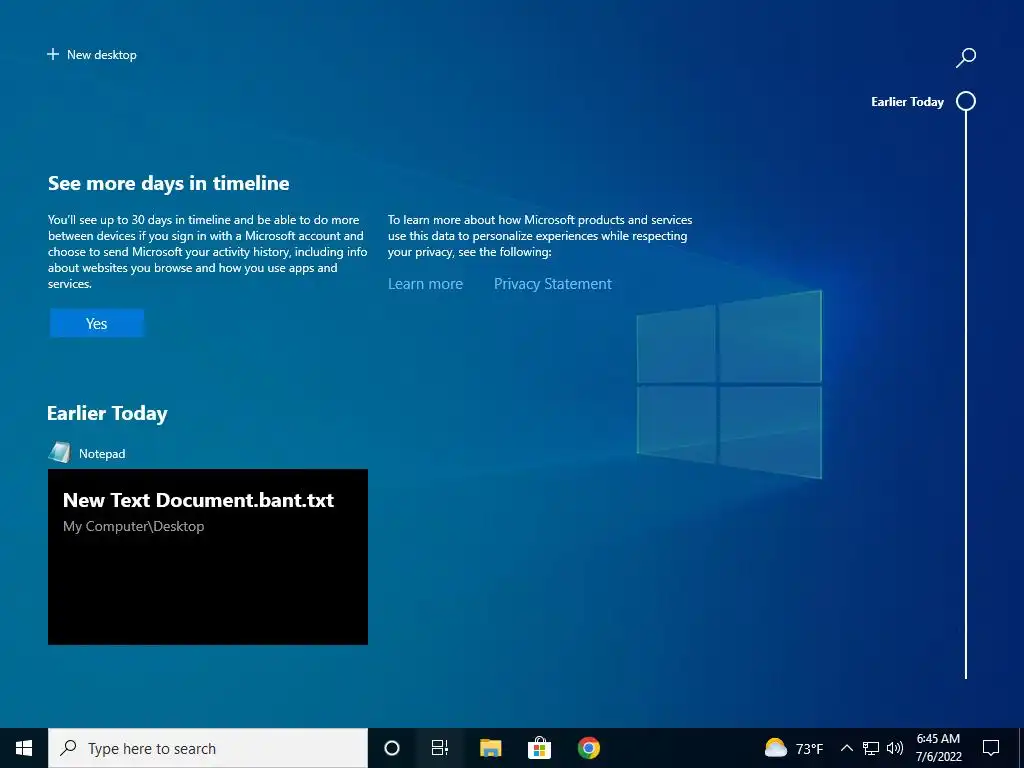This screenshot has width=1024, height=768.
Task: Open the Action Center notifications icon
Action: pyautogui.click(x=991, y=748)
